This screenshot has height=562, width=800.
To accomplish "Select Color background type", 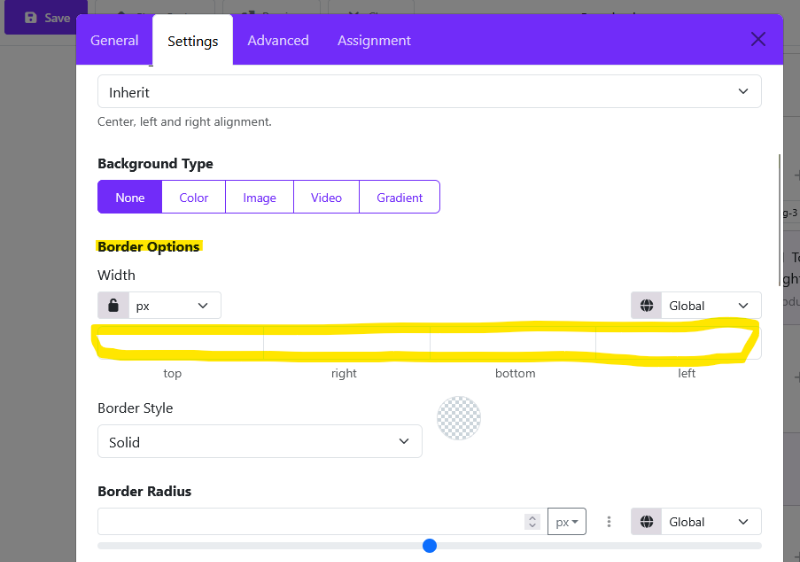I will pos(194,198).
